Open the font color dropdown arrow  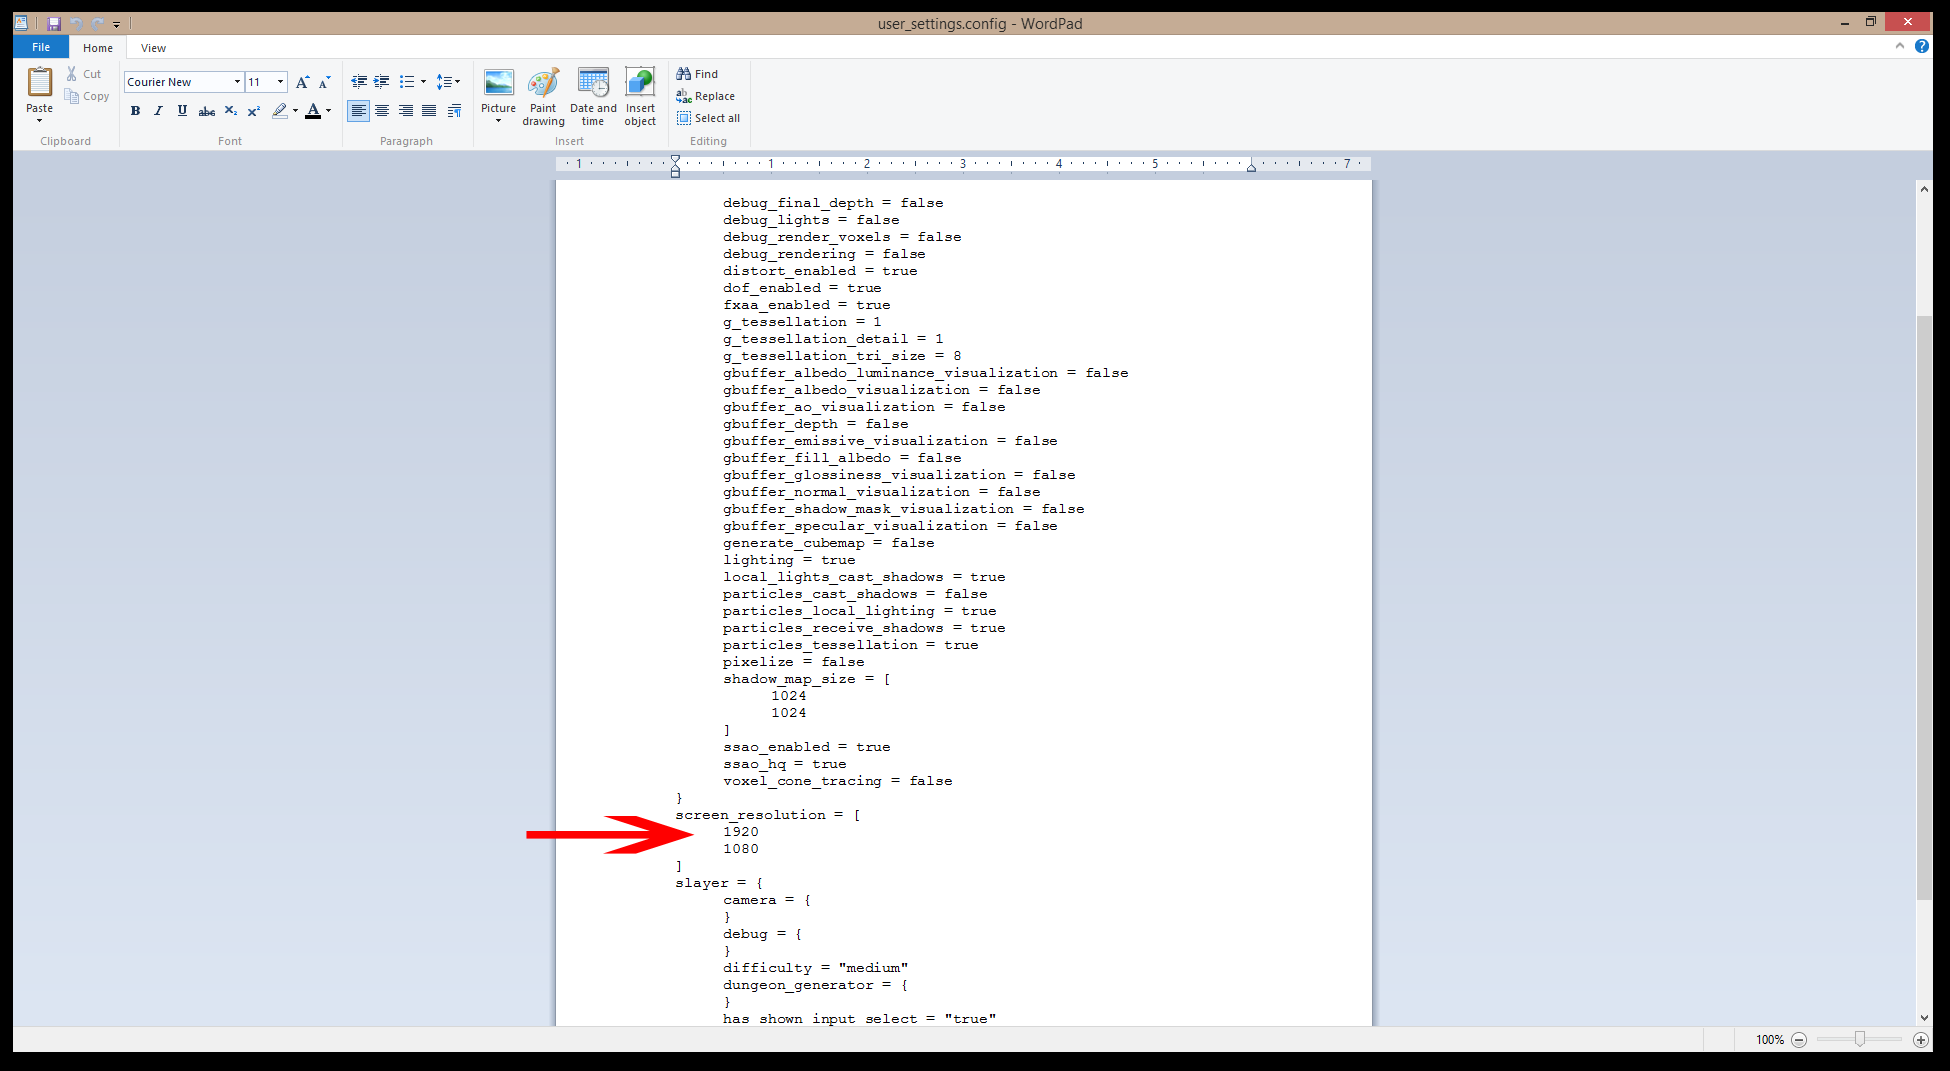pyautogui.click(x=328, y=111)
